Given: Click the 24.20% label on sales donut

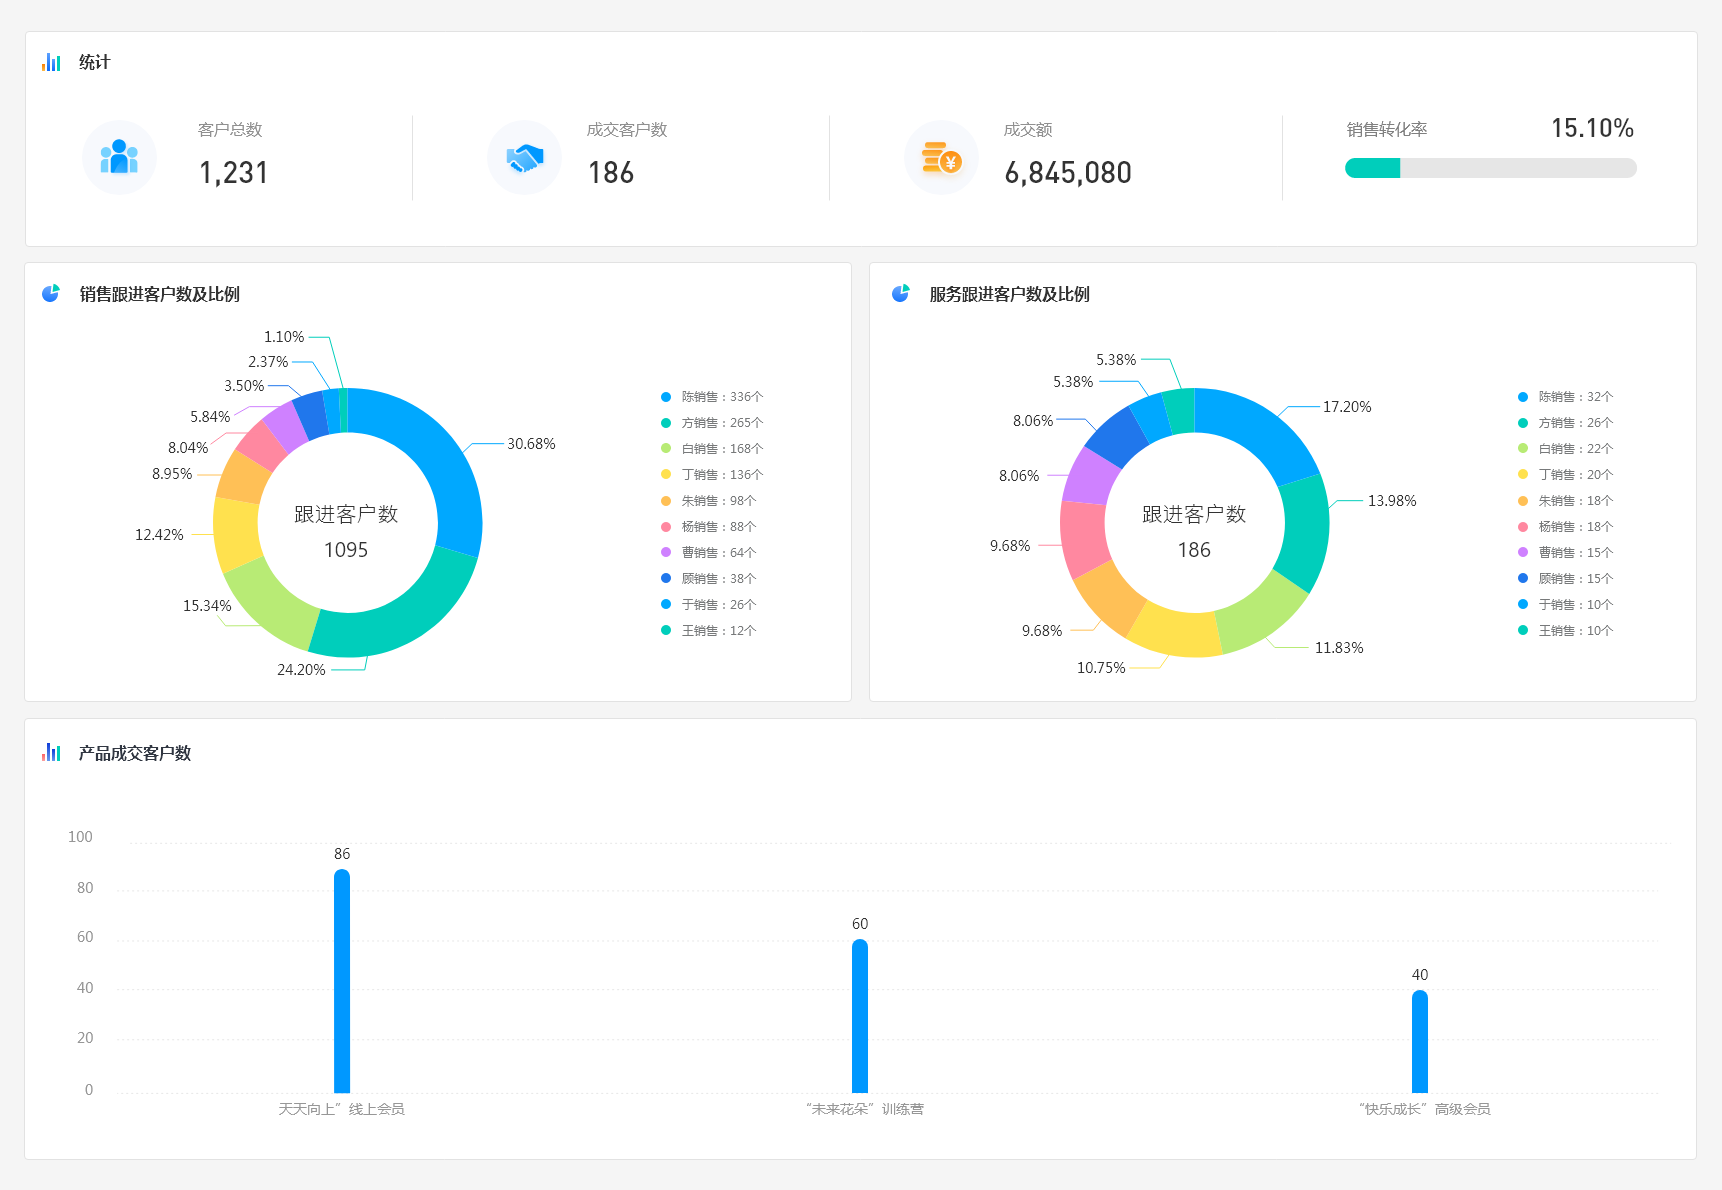Looking at the screenshot, I should tap(301, 670).
